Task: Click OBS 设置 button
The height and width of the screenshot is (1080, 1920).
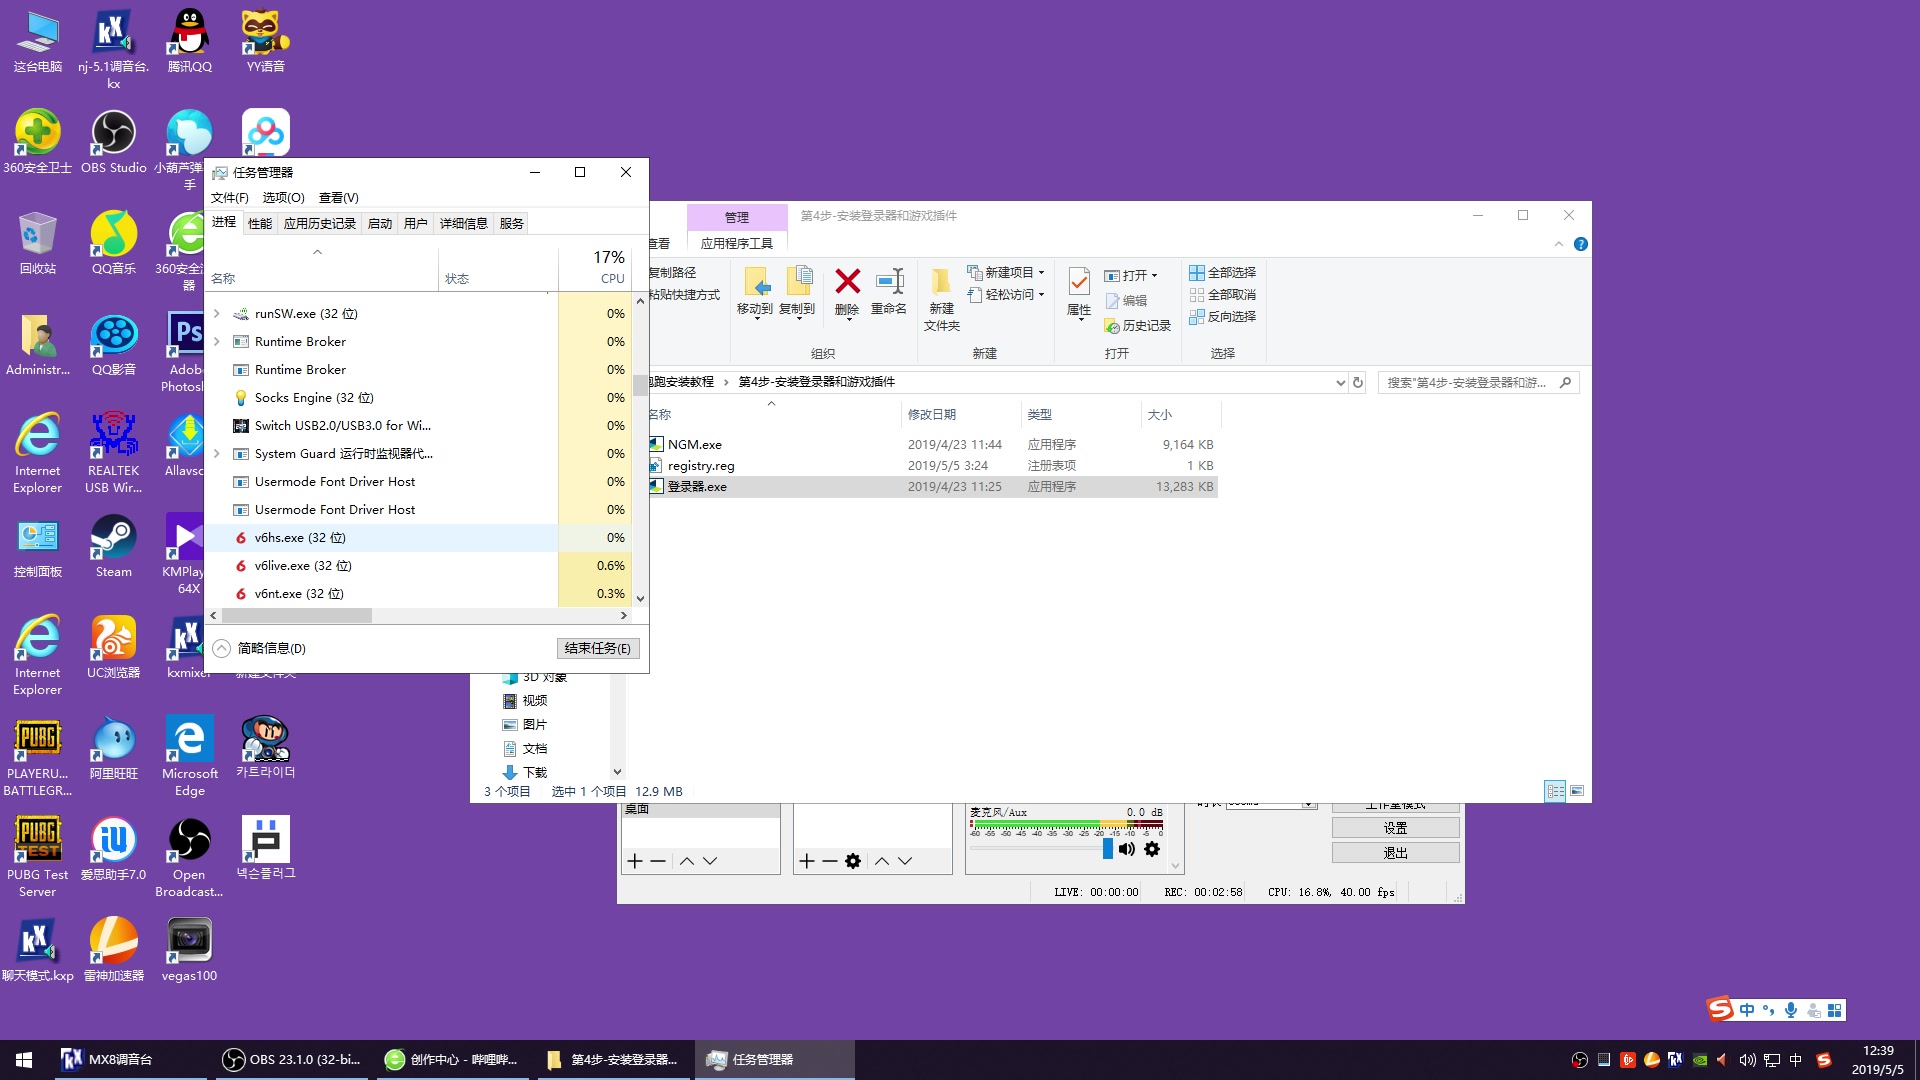Action: 1395,828
